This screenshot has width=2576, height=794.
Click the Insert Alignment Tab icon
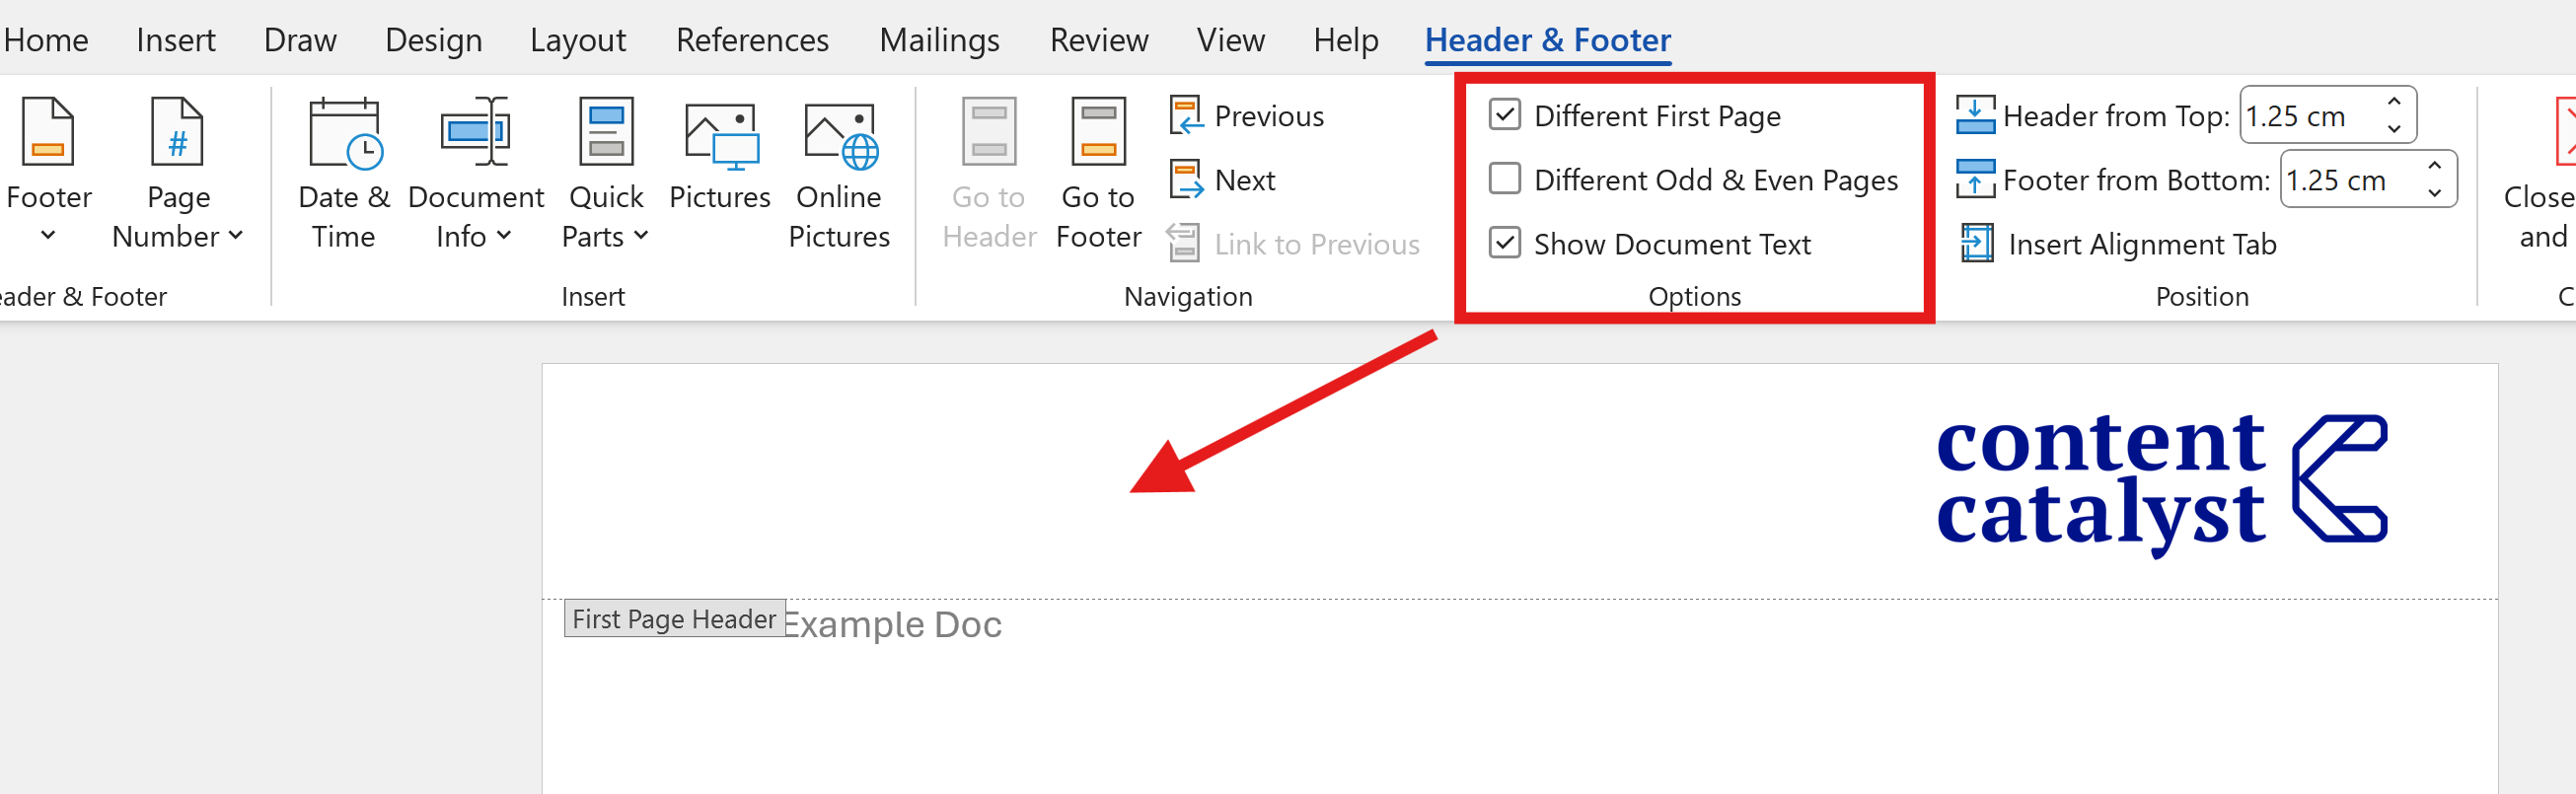tap(1977, 243)
